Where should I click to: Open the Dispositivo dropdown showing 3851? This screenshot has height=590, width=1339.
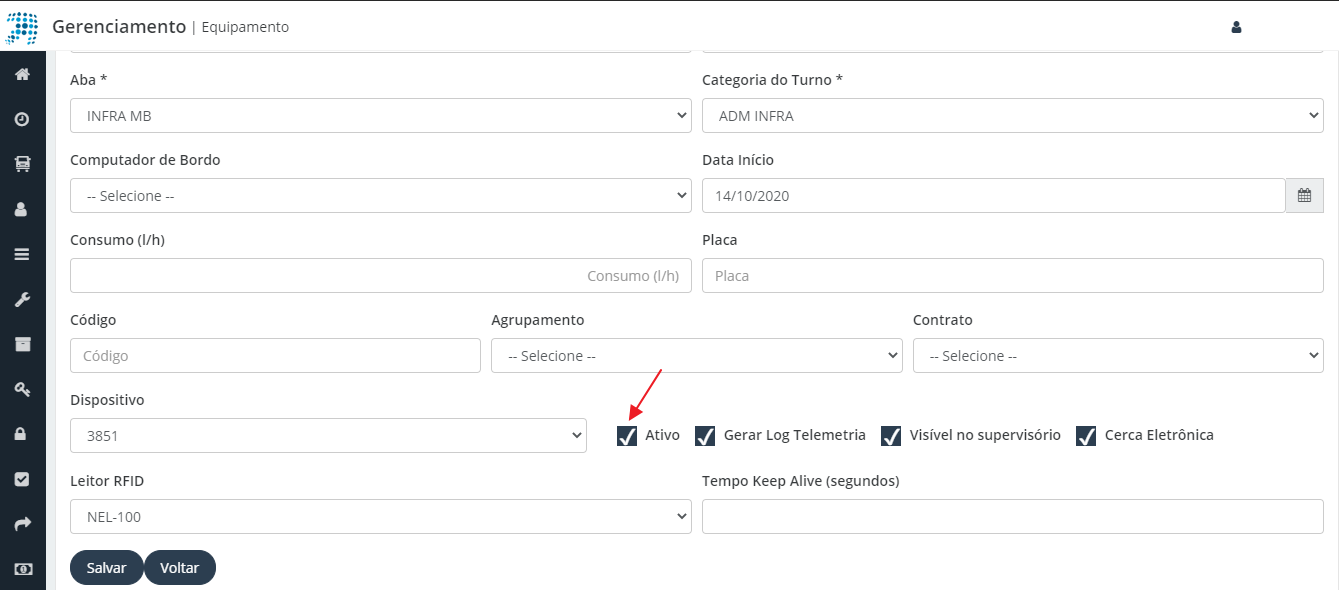(328, 436)
